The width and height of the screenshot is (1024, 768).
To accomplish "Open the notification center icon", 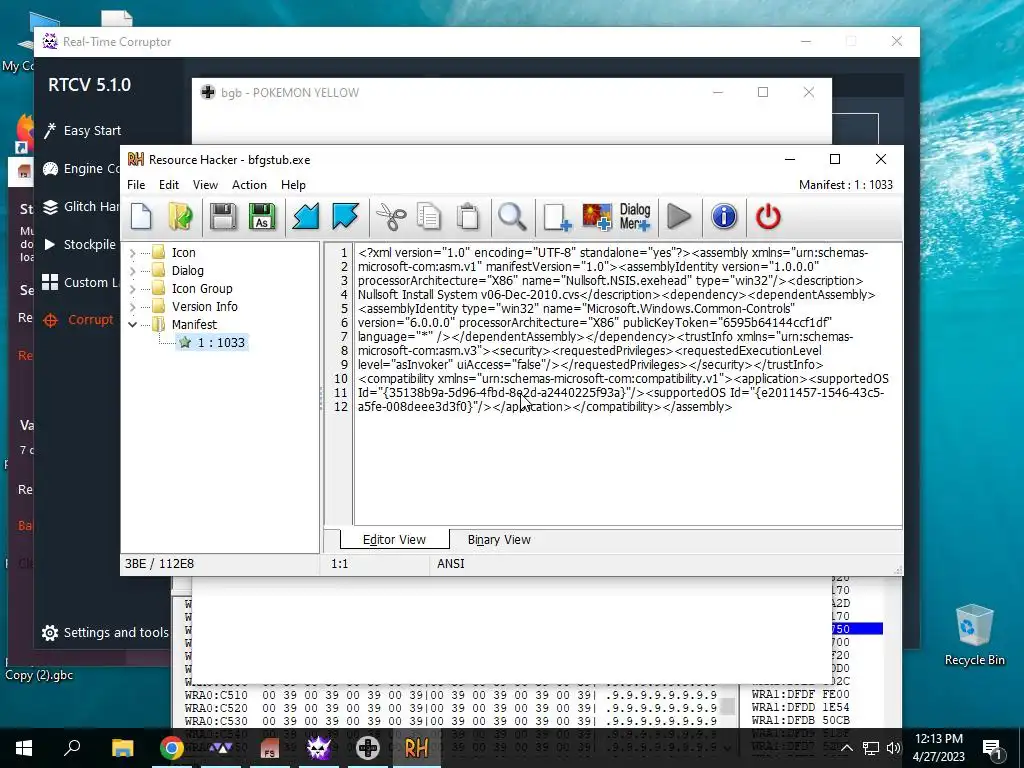I will (992, 748).
